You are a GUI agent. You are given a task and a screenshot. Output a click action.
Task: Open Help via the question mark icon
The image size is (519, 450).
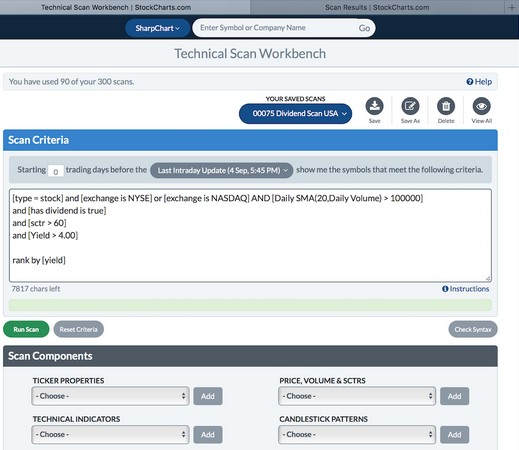(470, 82)
